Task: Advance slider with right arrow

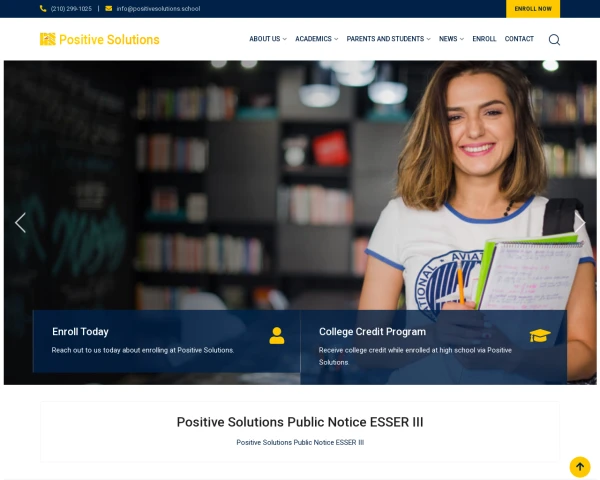Action: [579, 223]
